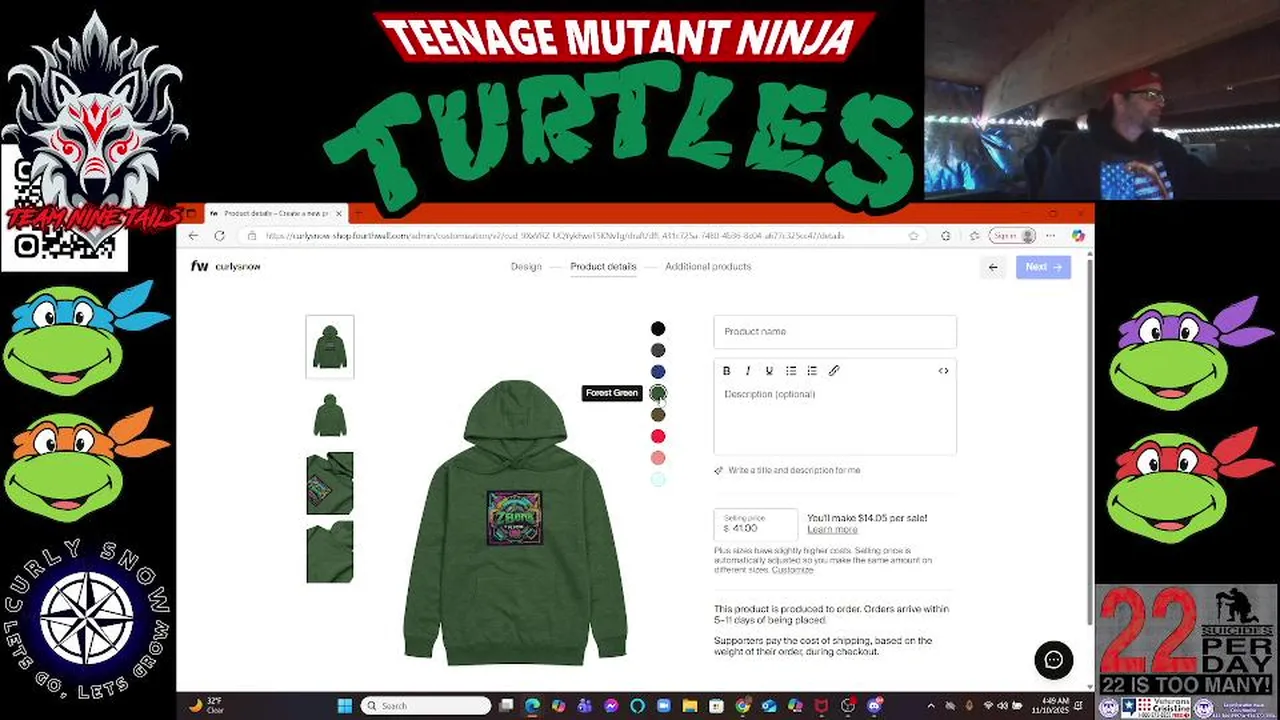1280x720 pixels.
Task: Click the back arrow beside Next
Action: click(x=993, y=267)
